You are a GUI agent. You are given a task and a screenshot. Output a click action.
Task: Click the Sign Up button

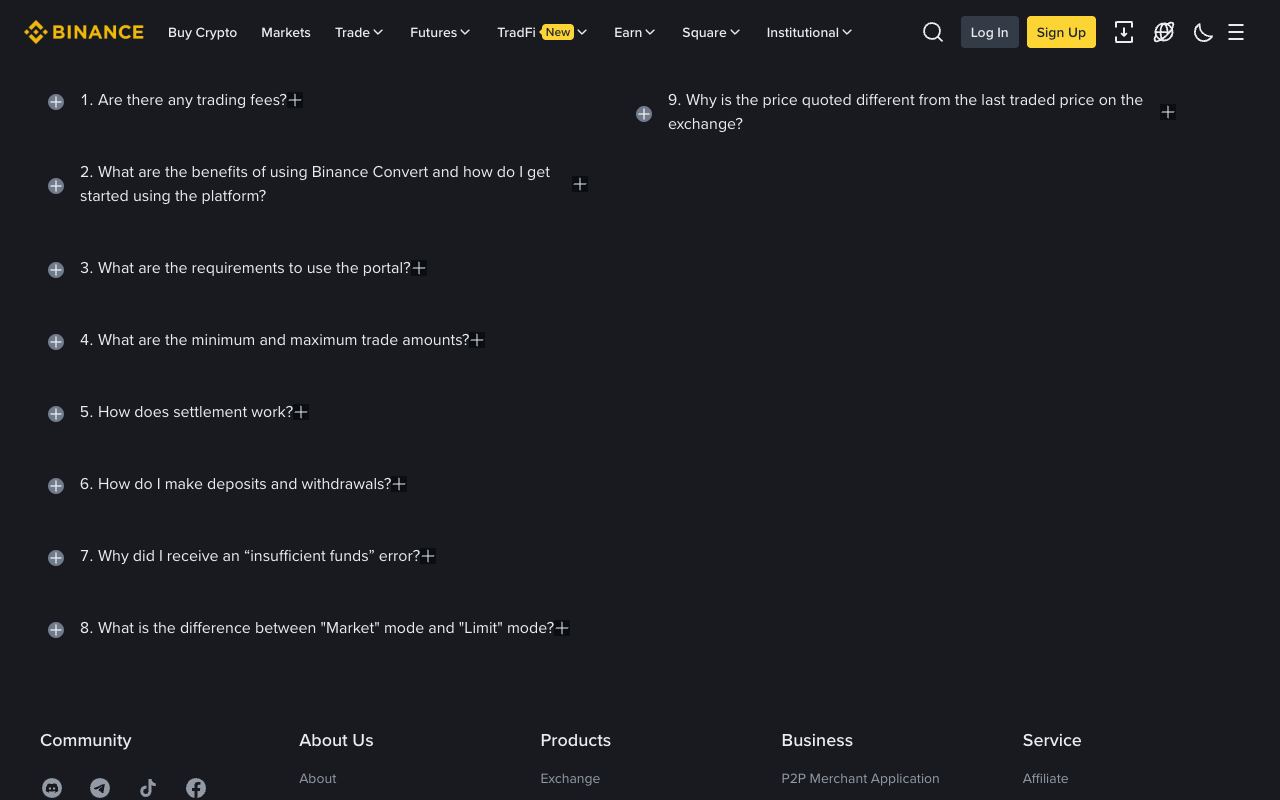(1061, 32)
